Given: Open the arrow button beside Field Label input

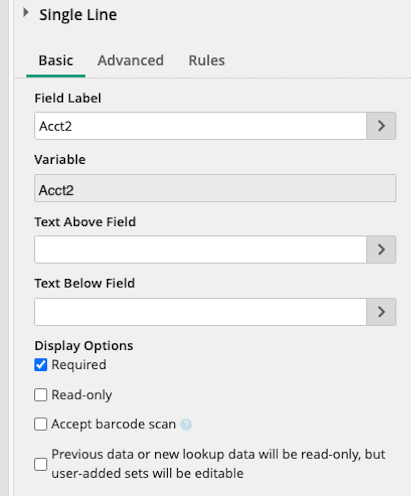Looking at the screenshot, I should pos(381,126).
